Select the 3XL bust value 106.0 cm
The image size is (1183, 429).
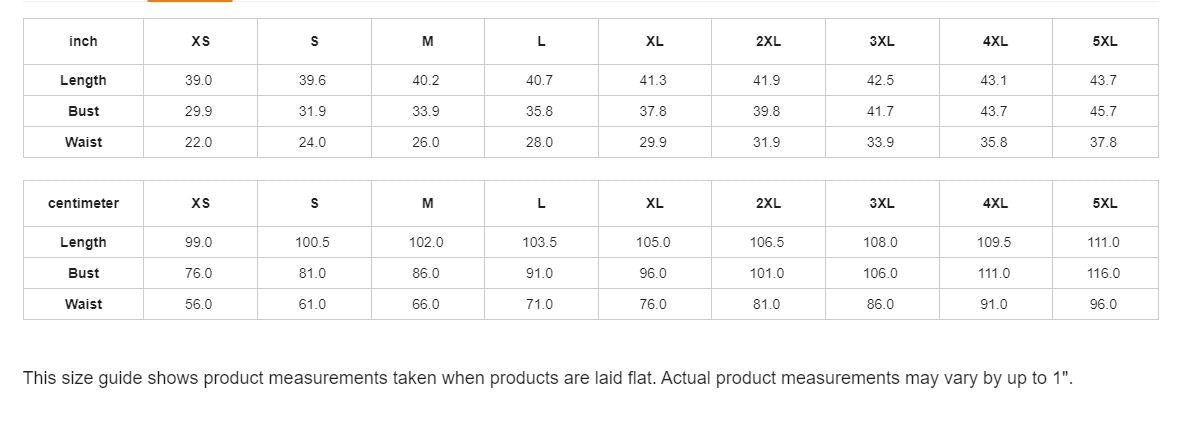tap(880, 273)
